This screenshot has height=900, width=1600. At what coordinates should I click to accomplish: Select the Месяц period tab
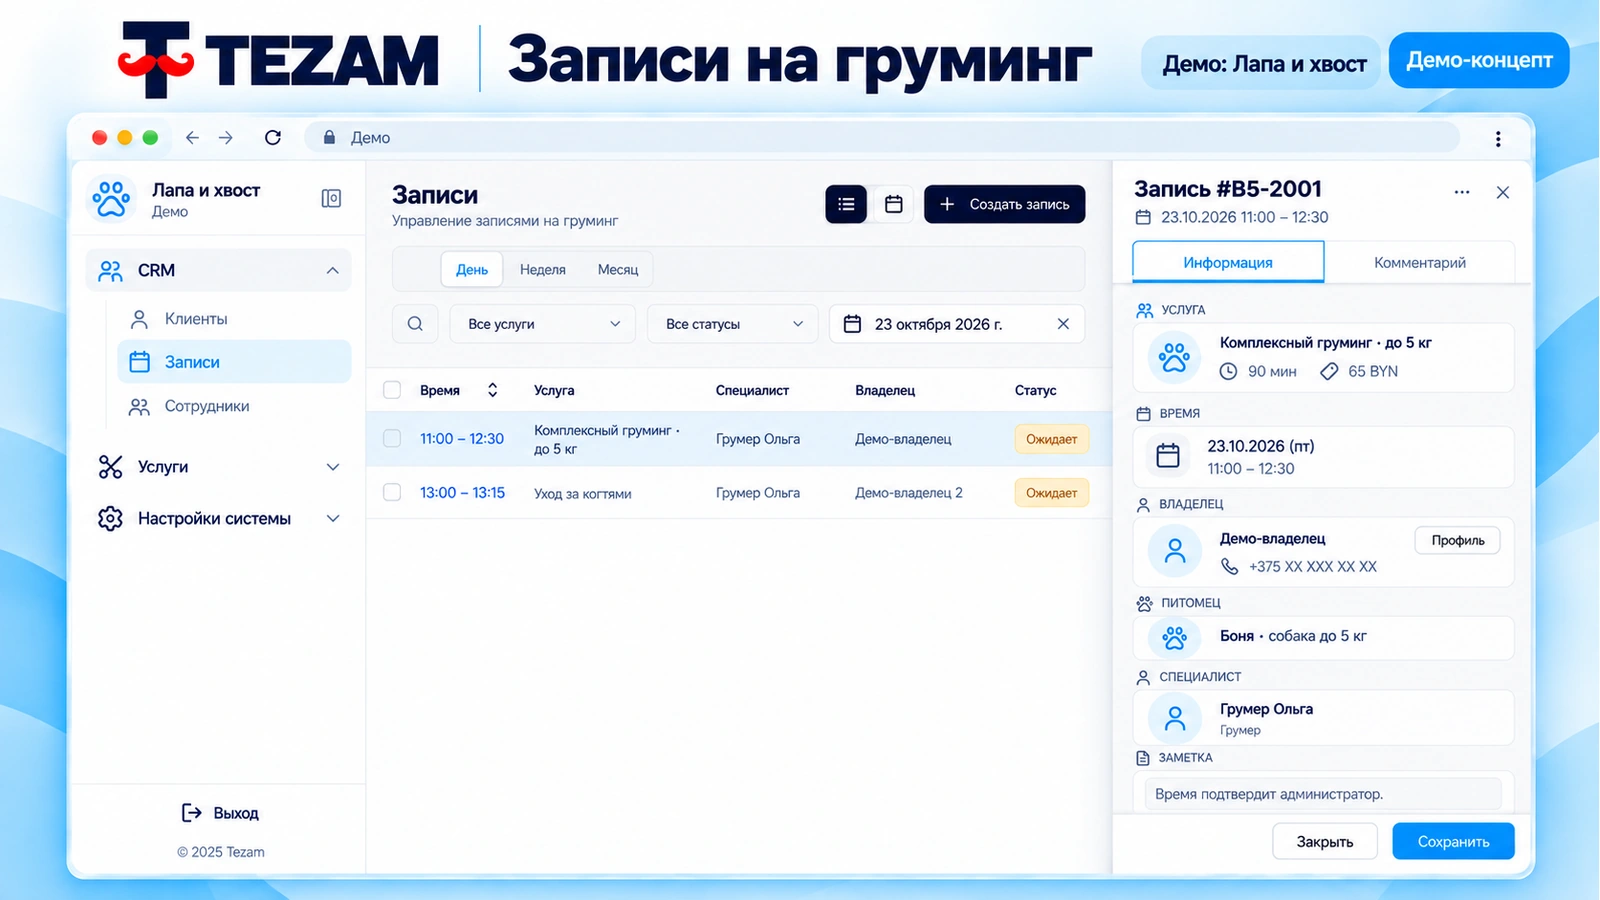[618, 269]
